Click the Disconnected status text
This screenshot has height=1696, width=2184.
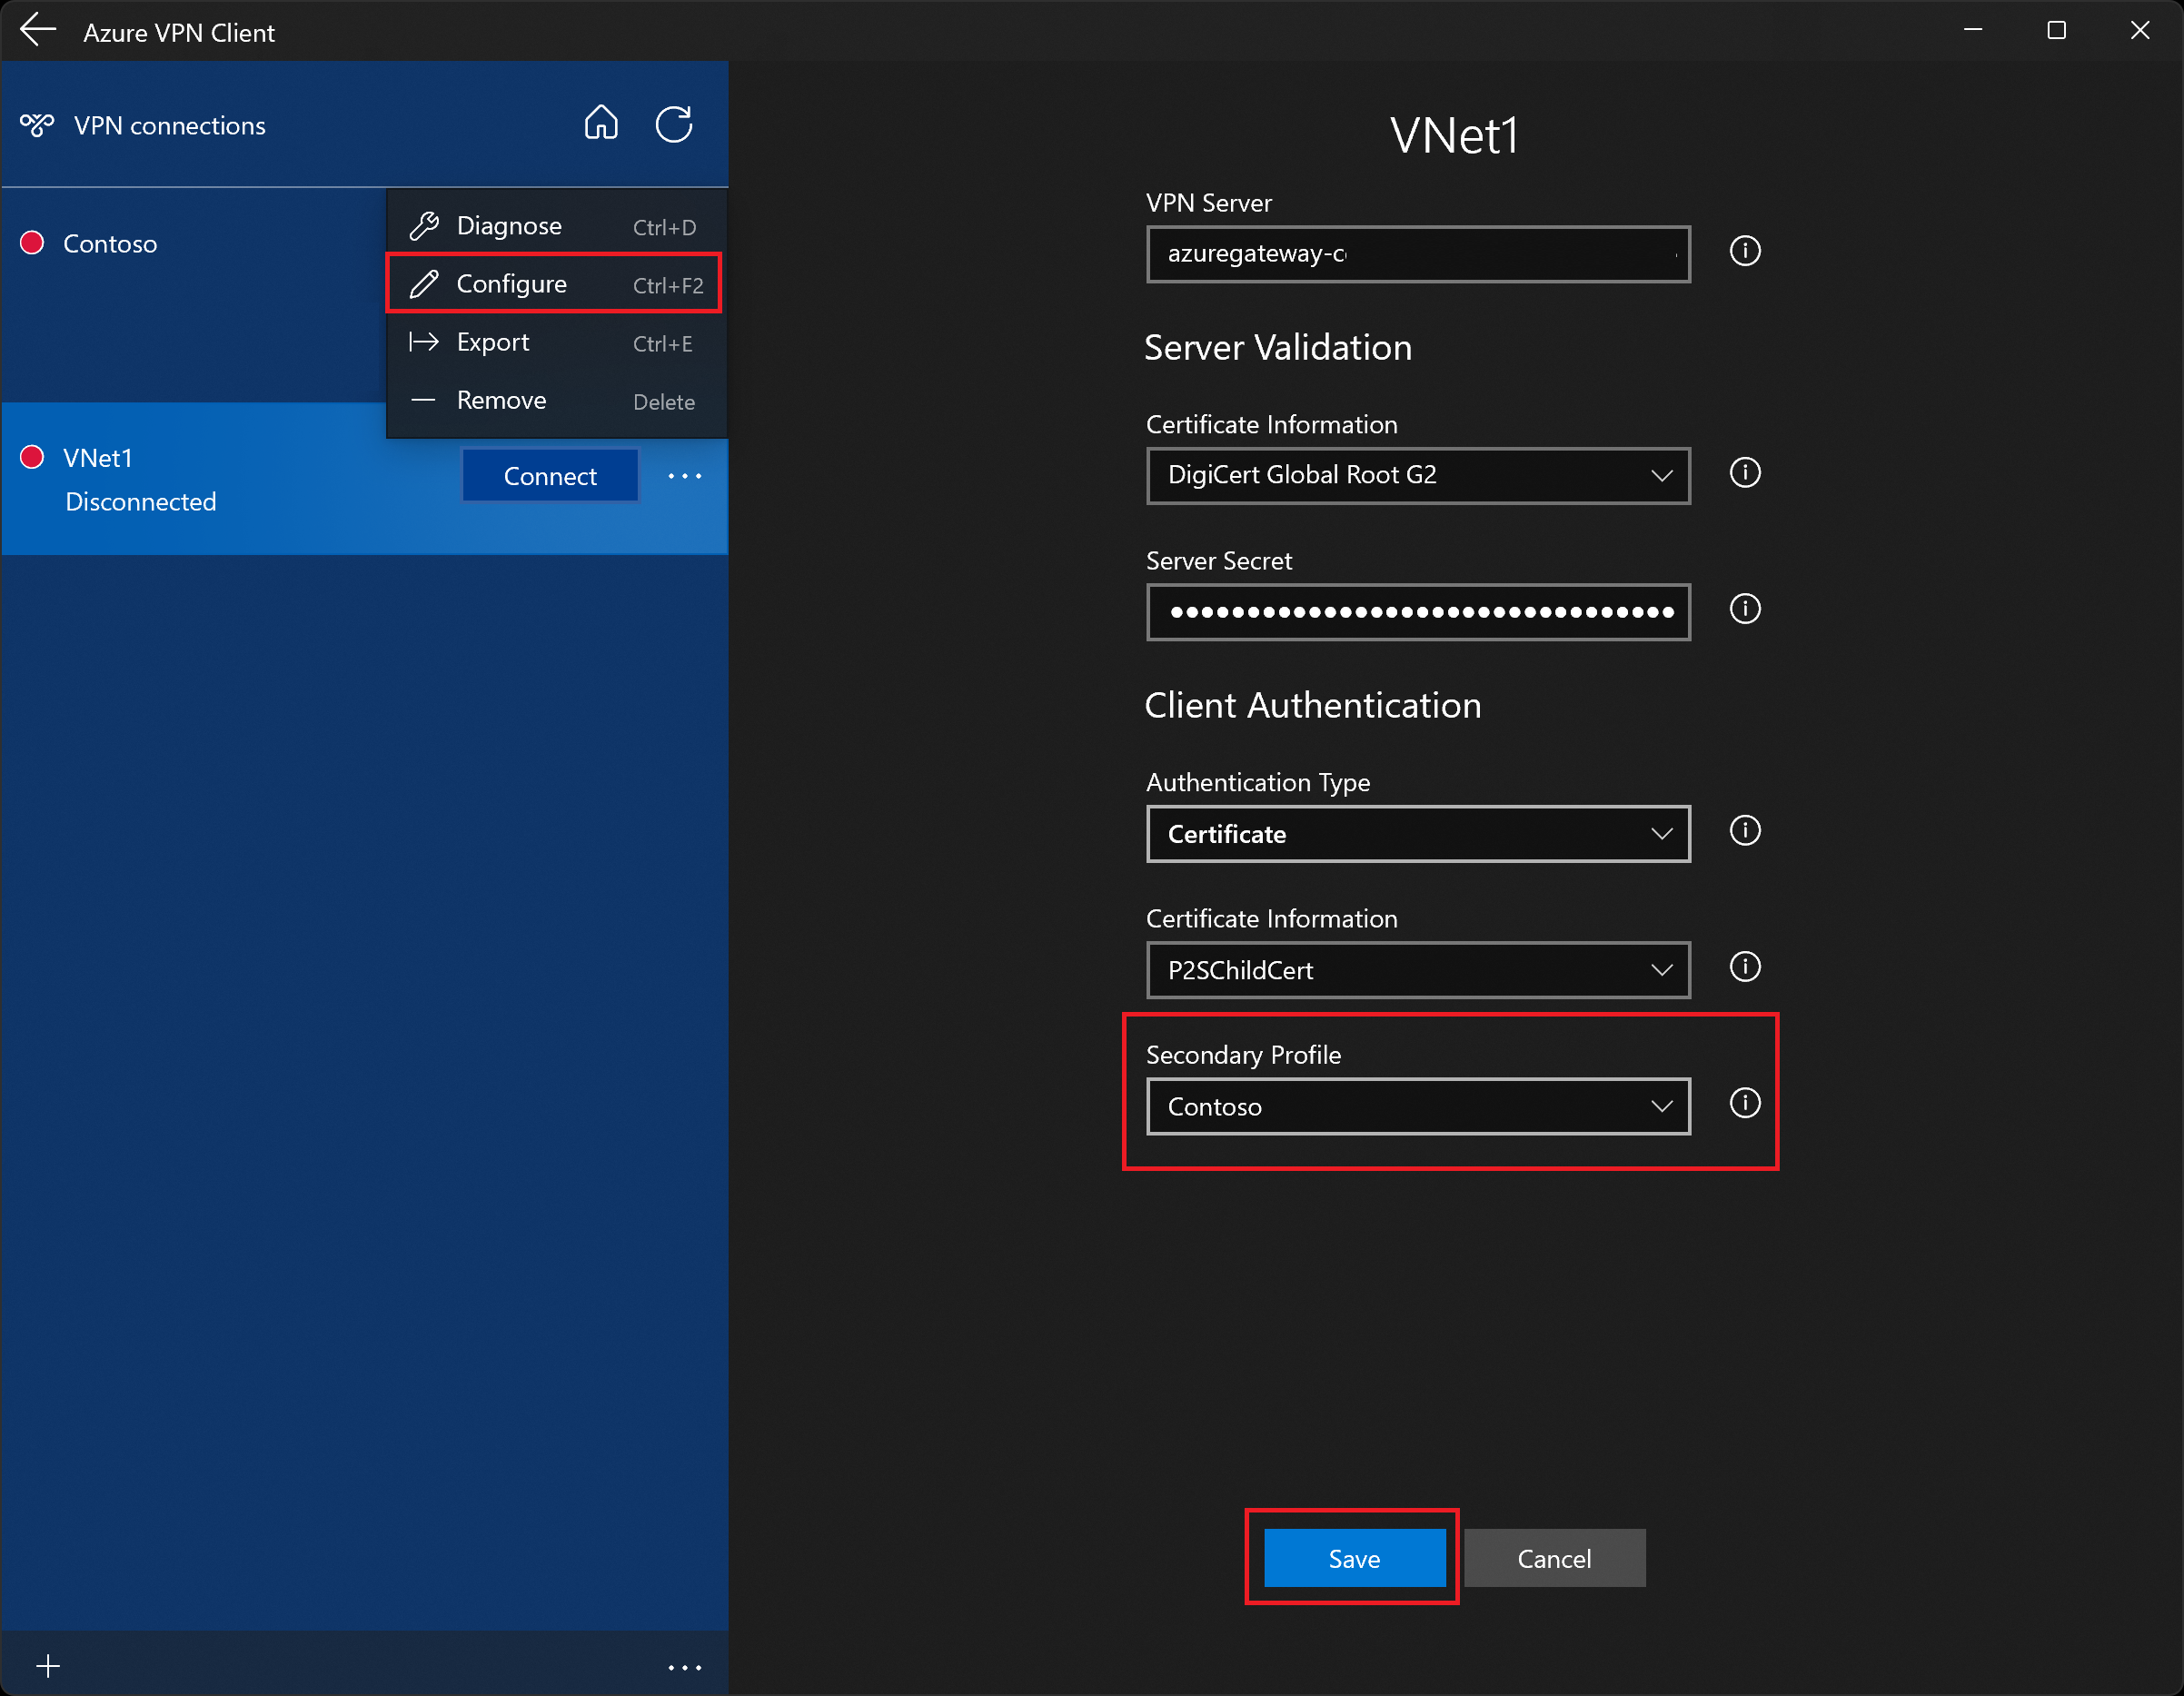(x=141, y=502)
